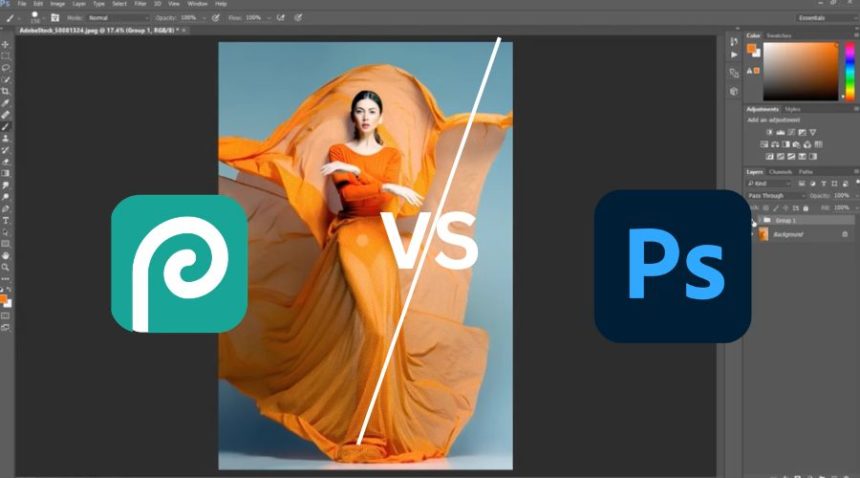Select the History Brush tool
860x478 pixels.
(x=5, y=150)
